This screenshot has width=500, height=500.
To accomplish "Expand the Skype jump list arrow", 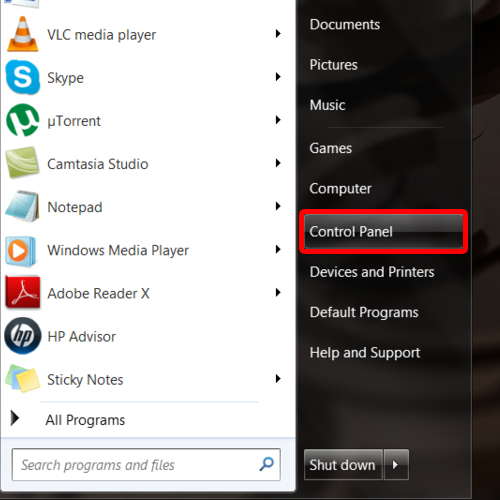I will coord(278,77).
